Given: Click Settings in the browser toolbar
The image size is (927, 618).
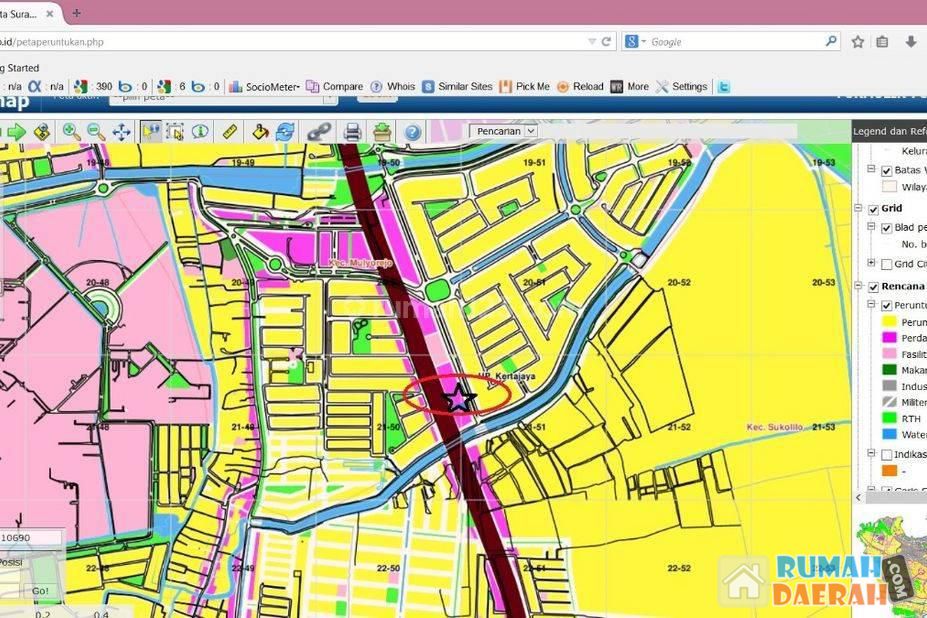Looking at the screenshot, I should (x=681, y=87).
